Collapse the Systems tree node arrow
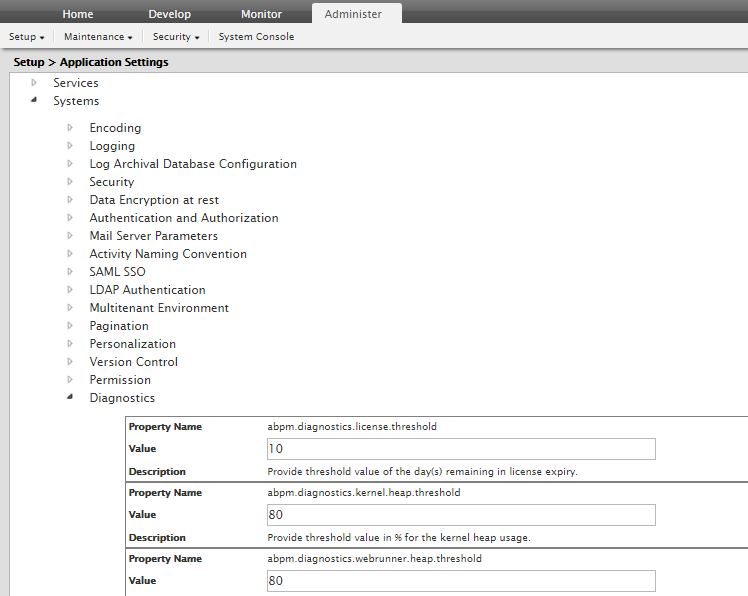 point(34,101)
